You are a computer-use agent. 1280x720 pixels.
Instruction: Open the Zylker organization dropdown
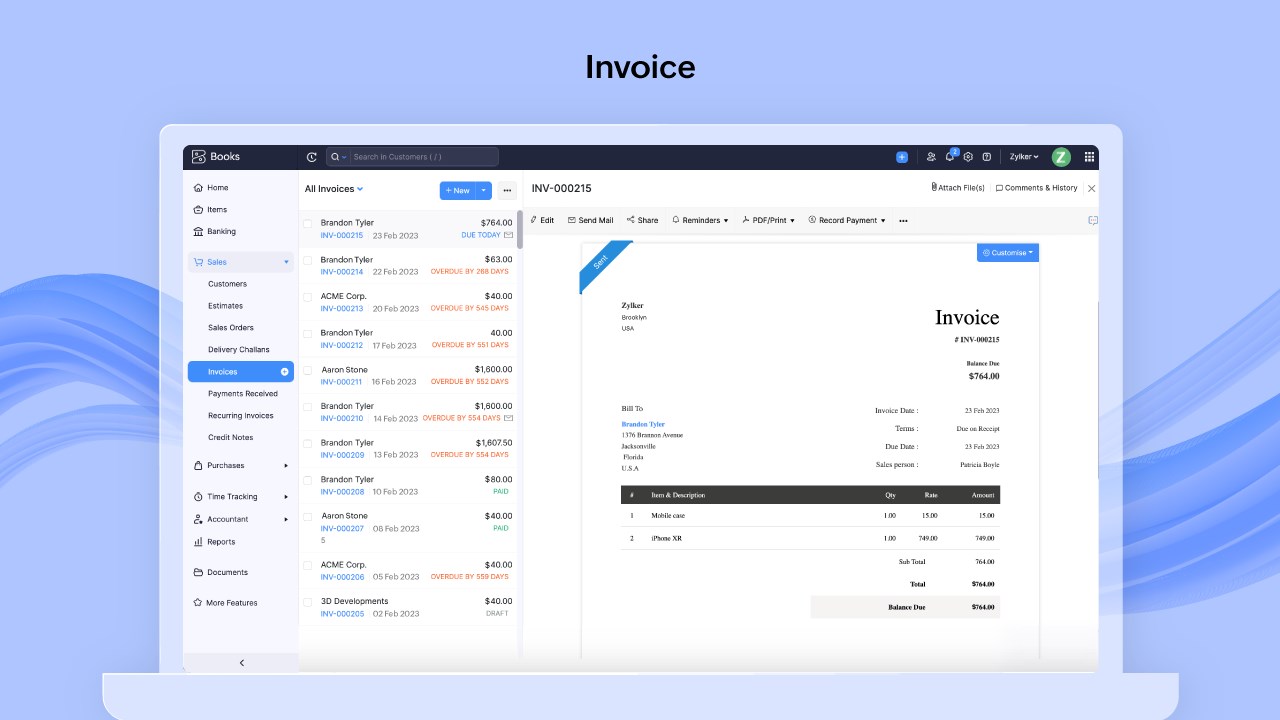(1024, 157)
